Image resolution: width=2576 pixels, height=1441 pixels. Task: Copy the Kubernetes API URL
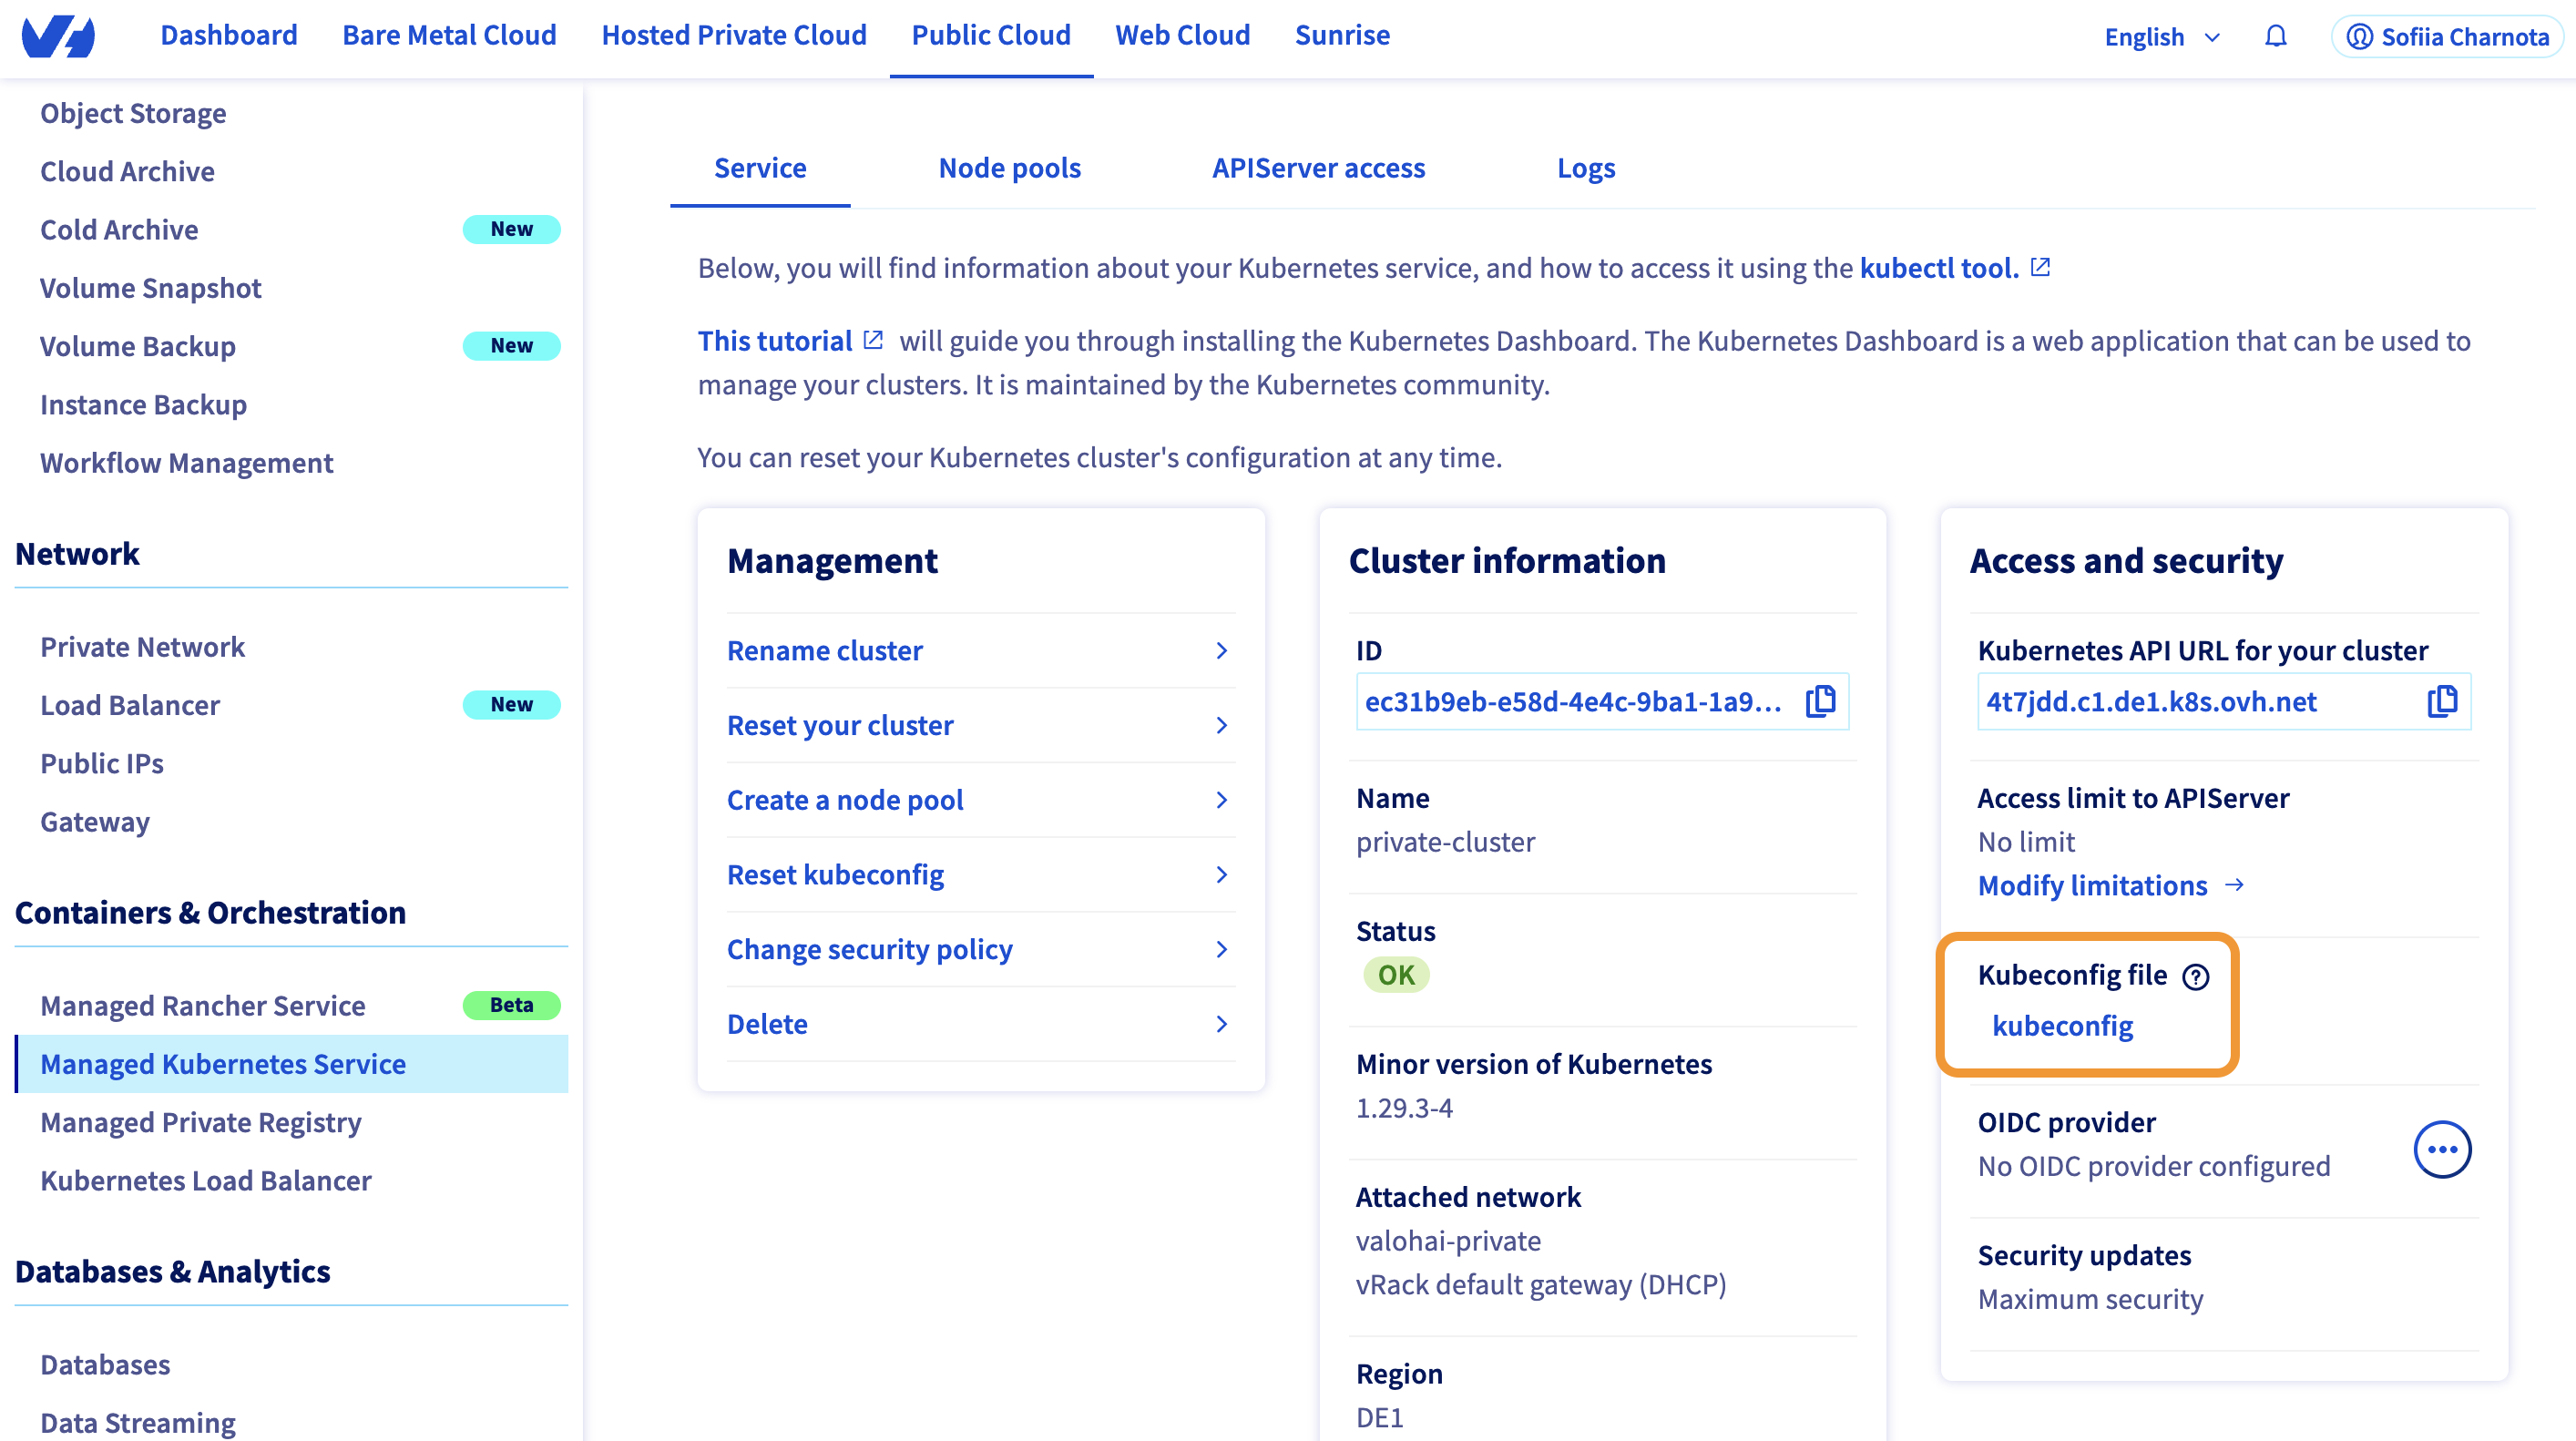[x=2442, y=701]
